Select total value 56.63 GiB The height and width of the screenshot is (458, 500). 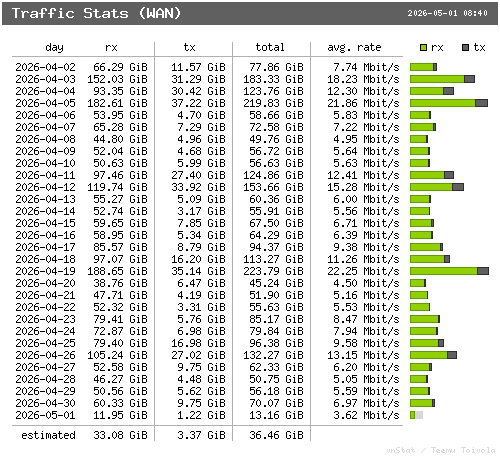click(x=276, y=163)
